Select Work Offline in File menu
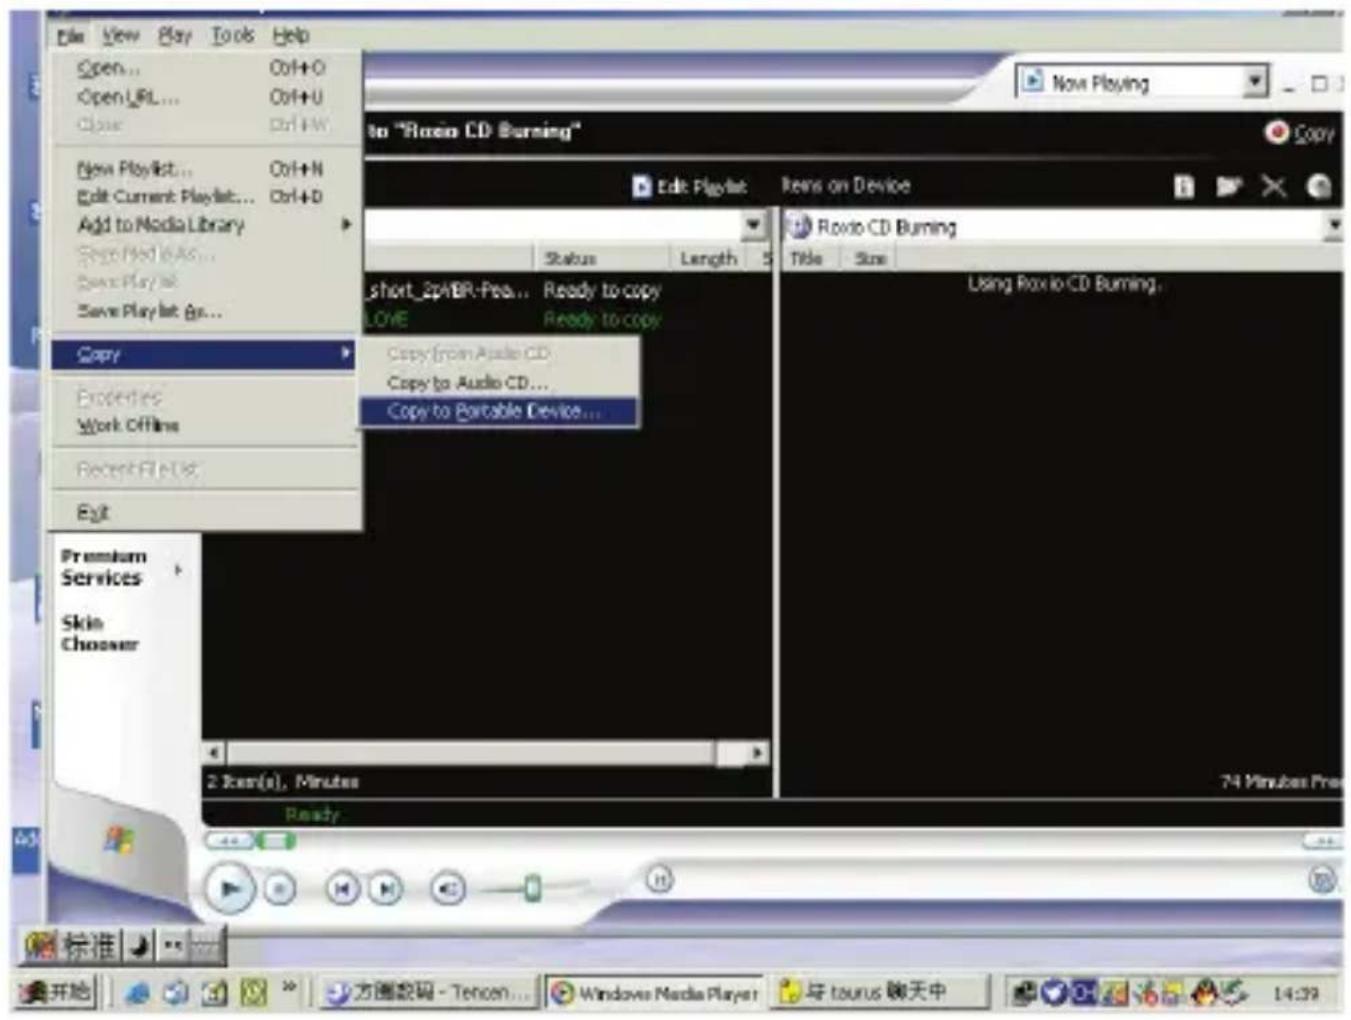 (205, 425)
